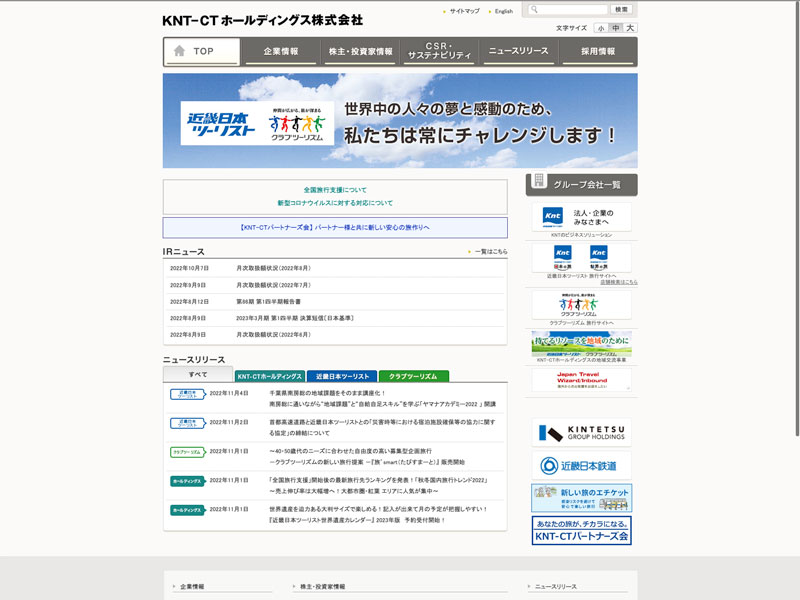Click the Knt 法人・企業のみなさまへ banner
This screenshot has height=600, width=800.
[581, 217]
